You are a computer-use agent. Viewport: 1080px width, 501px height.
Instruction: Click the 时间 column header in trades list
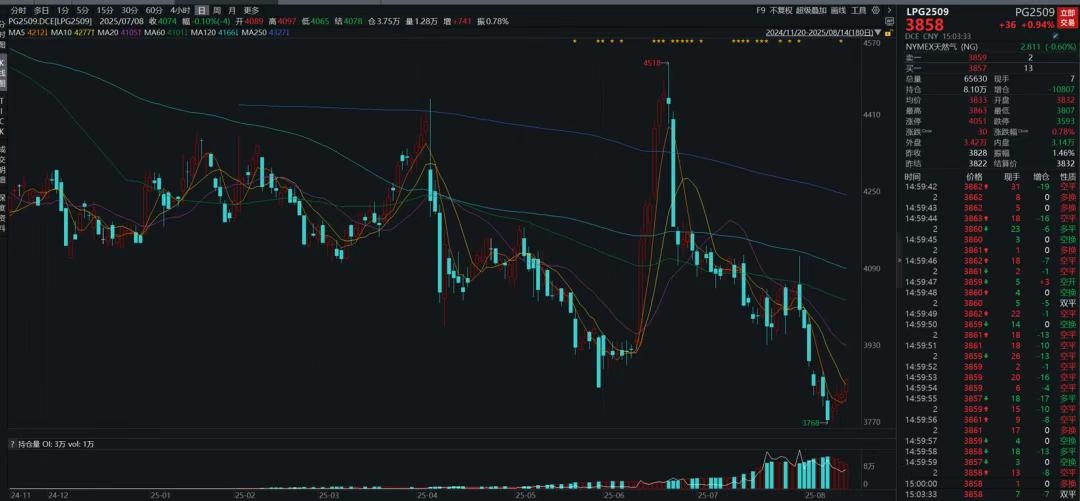click(x=912, y=177)
